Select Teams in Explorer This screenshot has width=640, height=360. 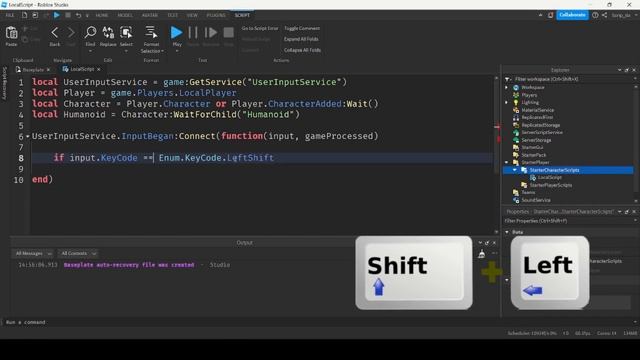(x=528, y=193)
